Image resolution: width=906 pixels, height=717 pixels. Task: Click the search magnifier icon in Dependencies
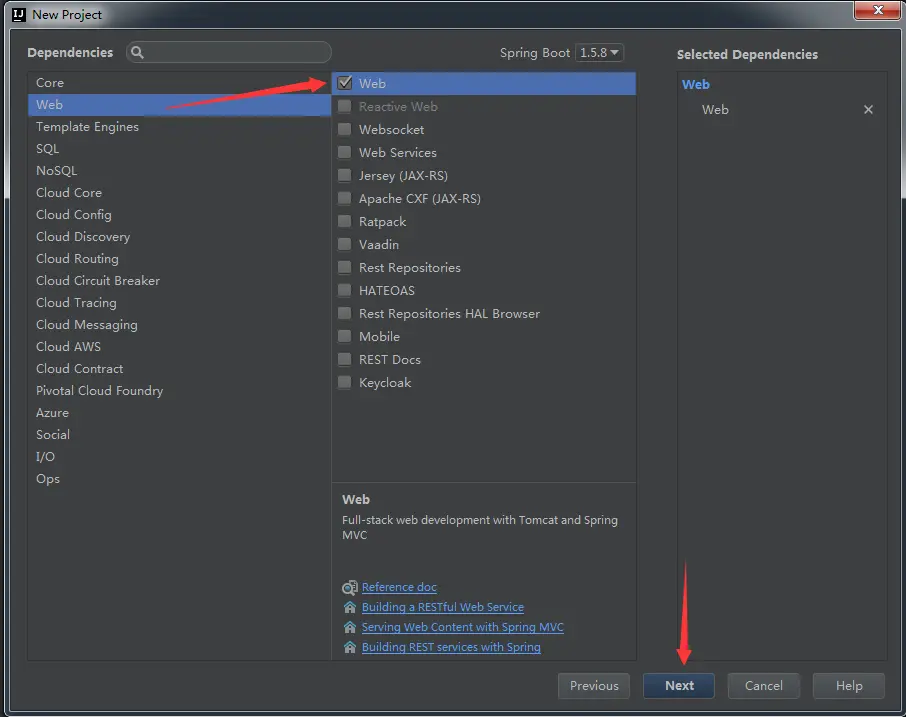[137, 53]
